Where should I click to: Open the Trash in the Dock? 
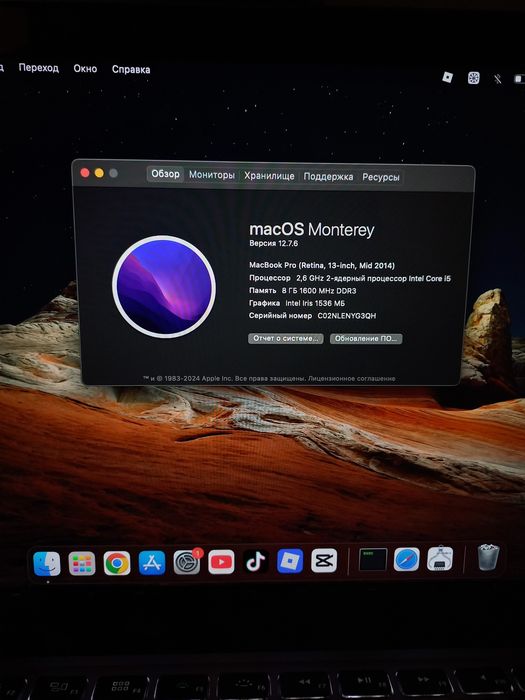coord(488,557)
